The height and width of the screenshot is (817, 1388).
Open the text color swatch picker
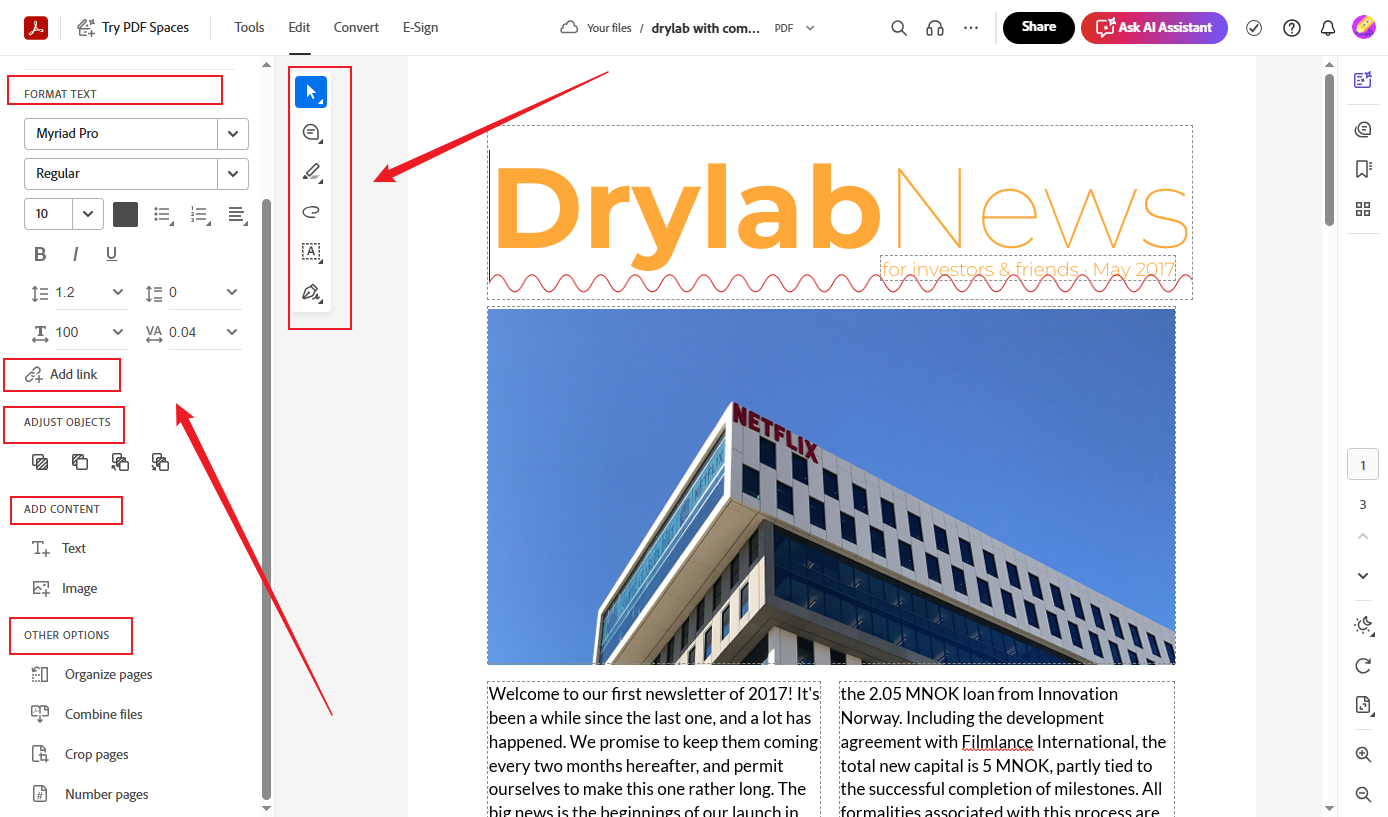point(125,214)
